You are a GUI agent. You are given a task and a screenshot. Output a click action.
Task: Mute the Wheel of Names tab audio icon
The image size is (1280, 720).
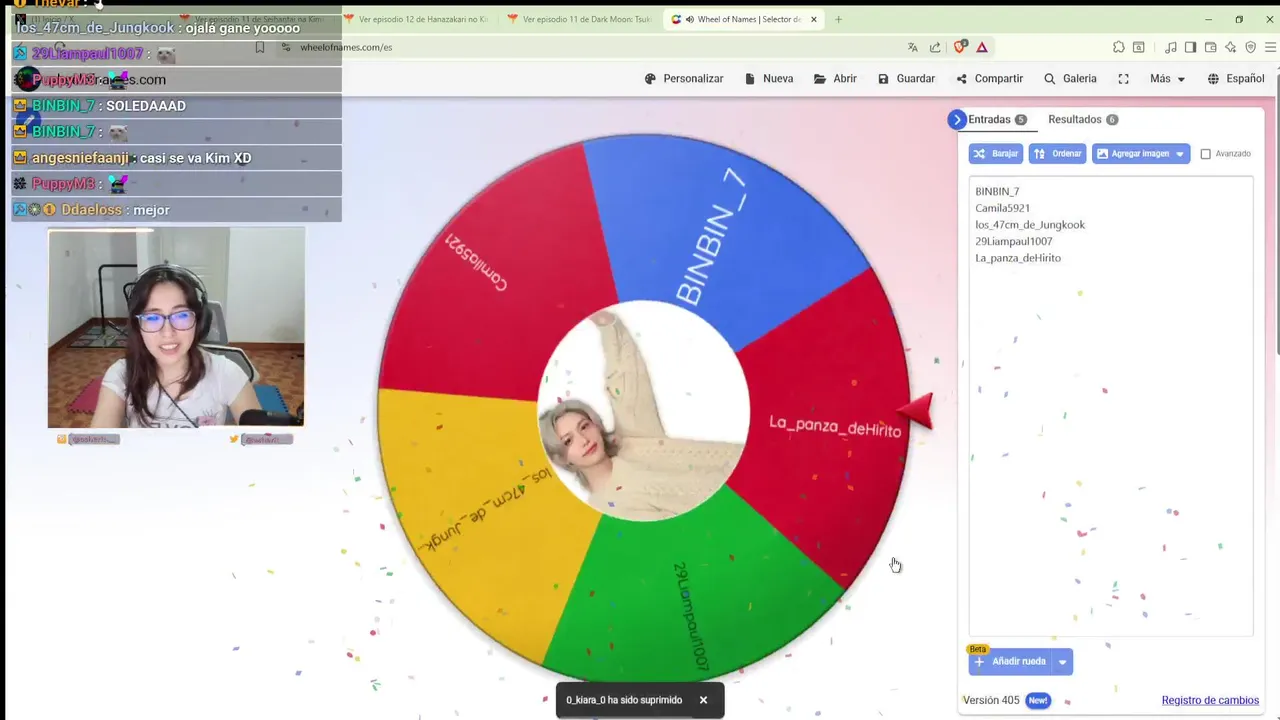[690, 19]
